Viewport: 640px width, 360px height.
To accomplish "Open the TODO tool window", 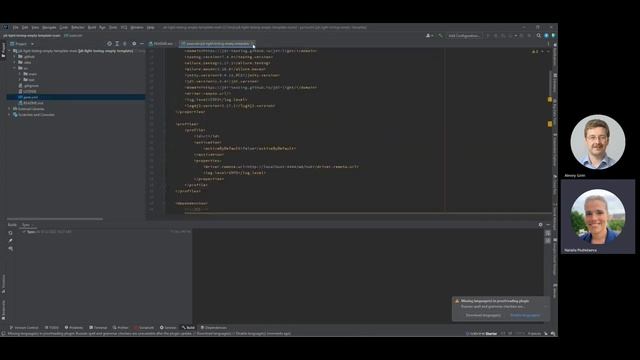I will 52,328.
